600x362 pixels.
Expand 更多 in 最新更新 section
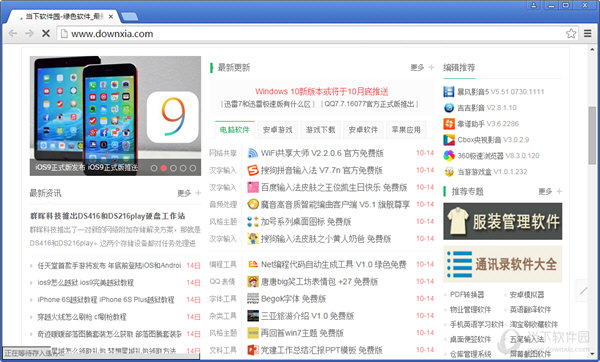tap(422, 68)
